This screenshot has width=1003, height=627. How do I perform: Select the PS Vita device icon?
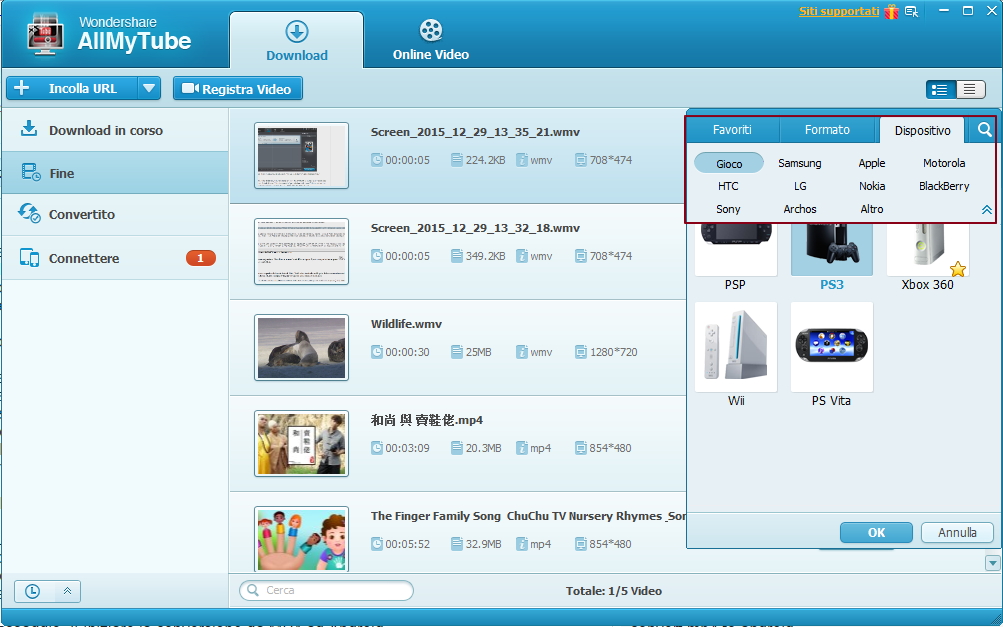coord(831,346)
